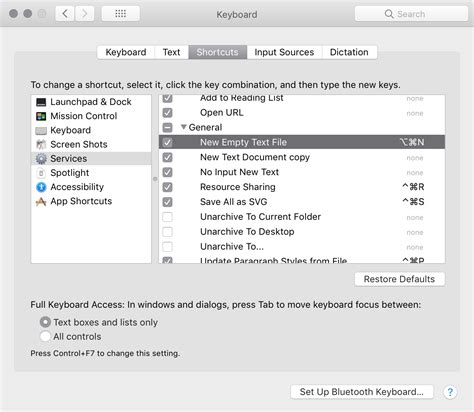The height and width of the screenshot is (412, 474).
Task: Disable the Save All as SVG checkbox
Action: tap(167, 202)
